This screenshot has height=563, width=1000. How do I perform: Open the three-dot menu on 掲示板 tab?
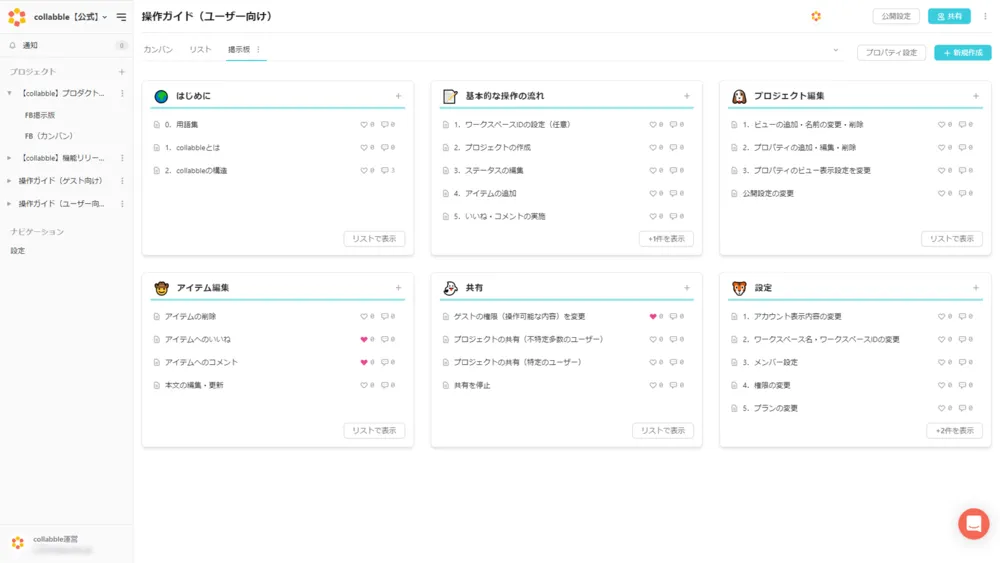tap(258, 50)
